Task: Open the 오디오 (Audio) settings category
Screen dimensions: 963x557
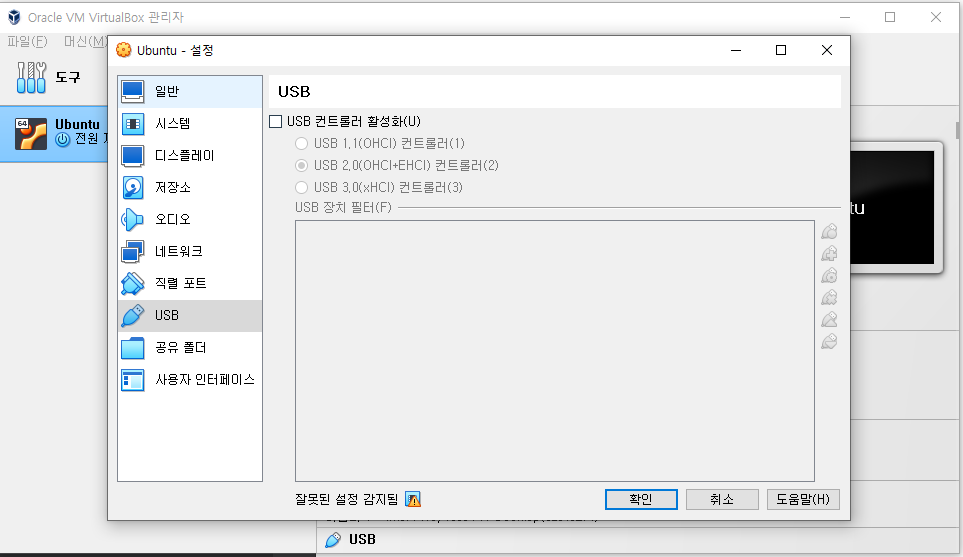Action: pos(190,219)
